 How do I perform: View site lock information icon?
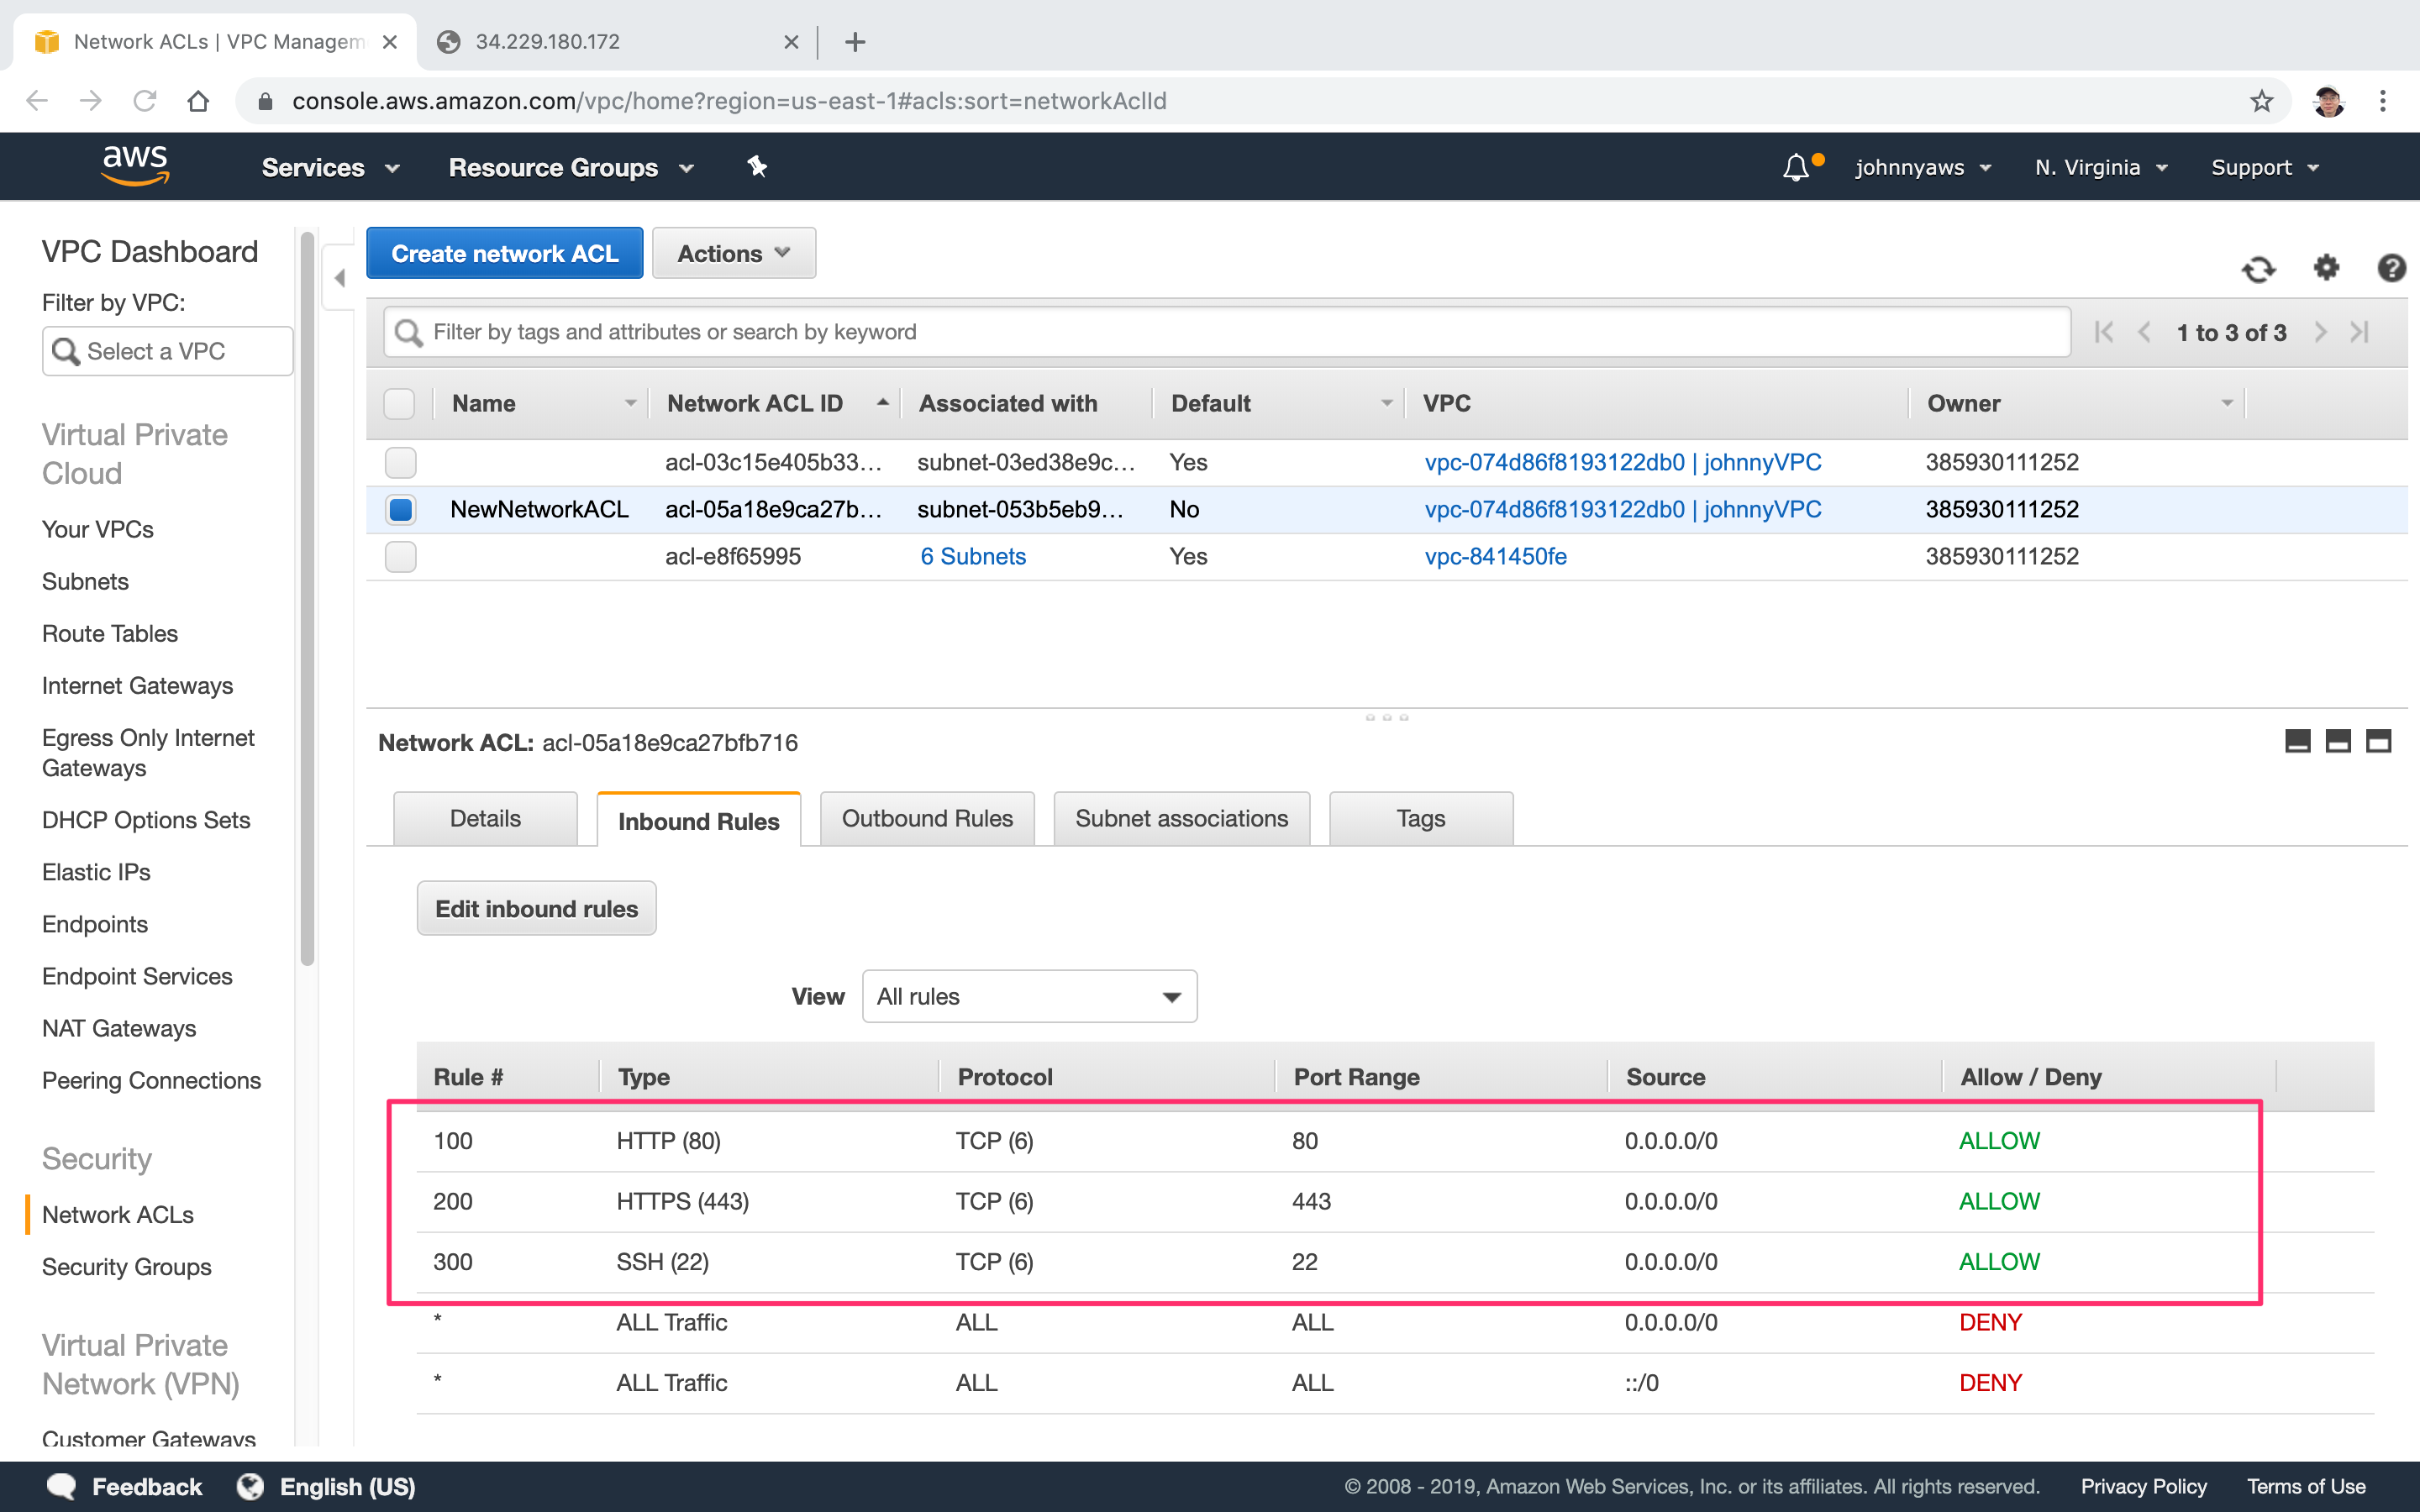pyautogui.click(x=265, y=101)
